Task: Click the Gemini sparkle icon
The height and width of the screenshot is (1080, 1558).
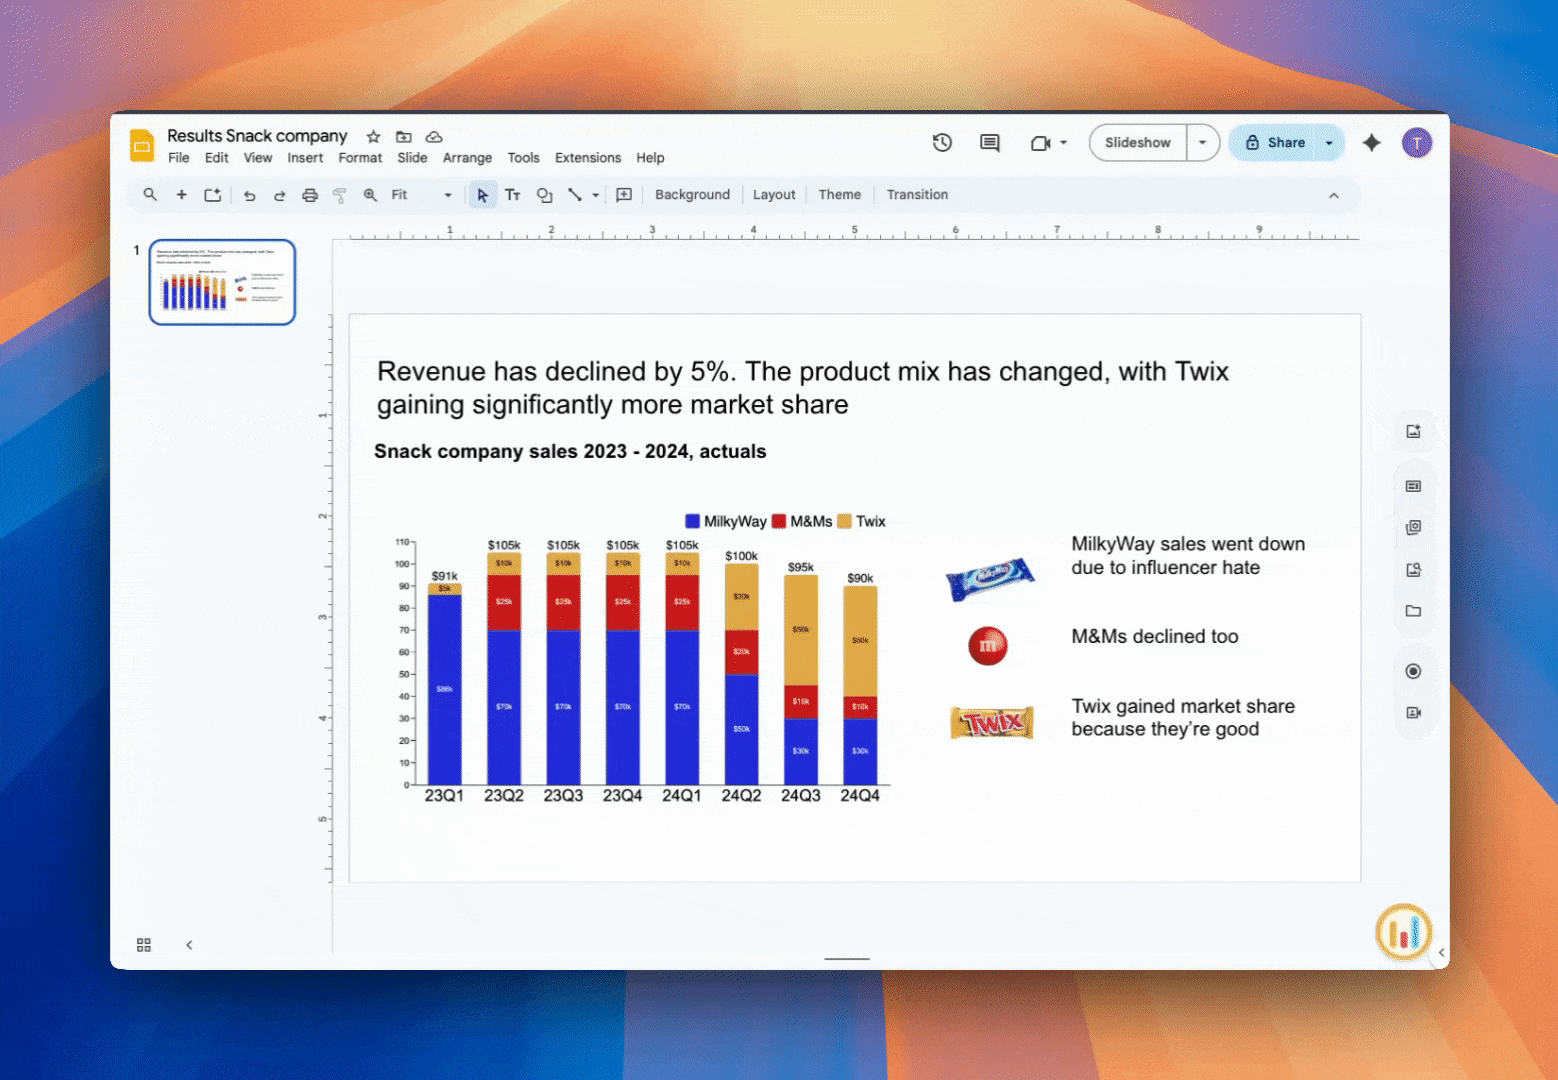Action: click(x=1371, y=142)
